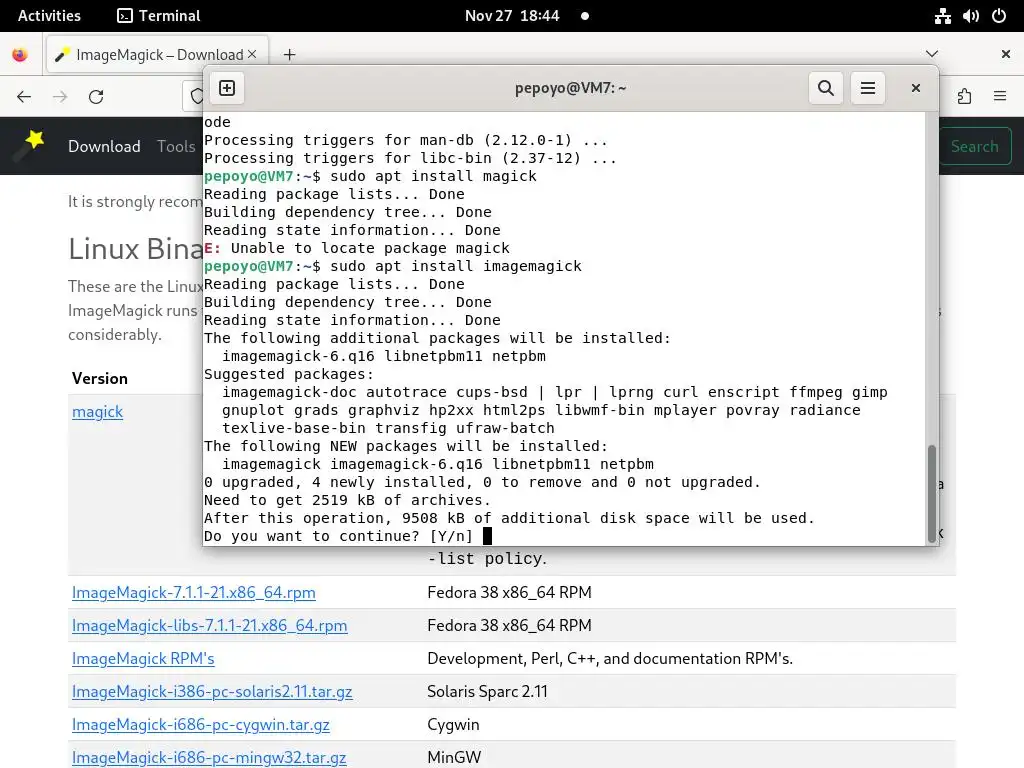Click the 'Solaris Sparc 2.11' description cell
This screenshot has height=768, width=1024.
tap(487, 692)
